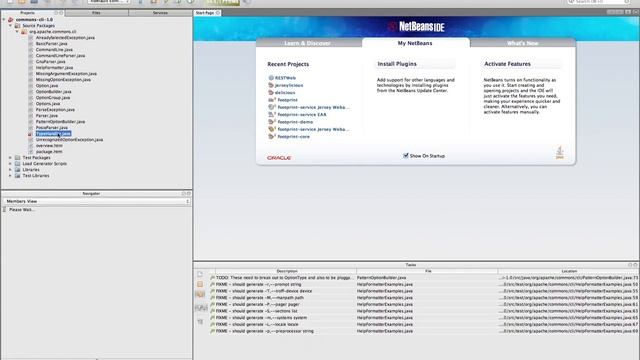This screenshot has height=360, width=640.
Task: Open the RESTWeb recent project
Action: (x=285, y=78)
